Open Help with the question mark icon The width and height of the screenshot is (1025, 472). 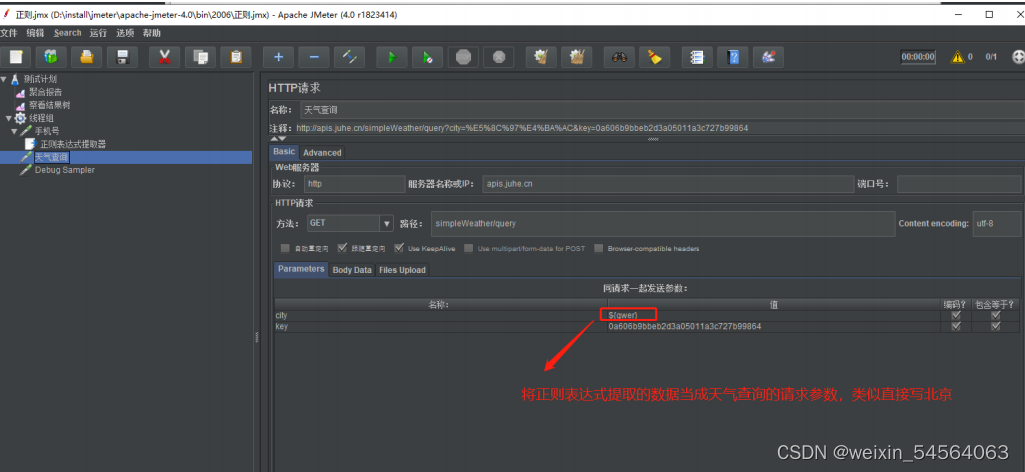pos(733,58)
